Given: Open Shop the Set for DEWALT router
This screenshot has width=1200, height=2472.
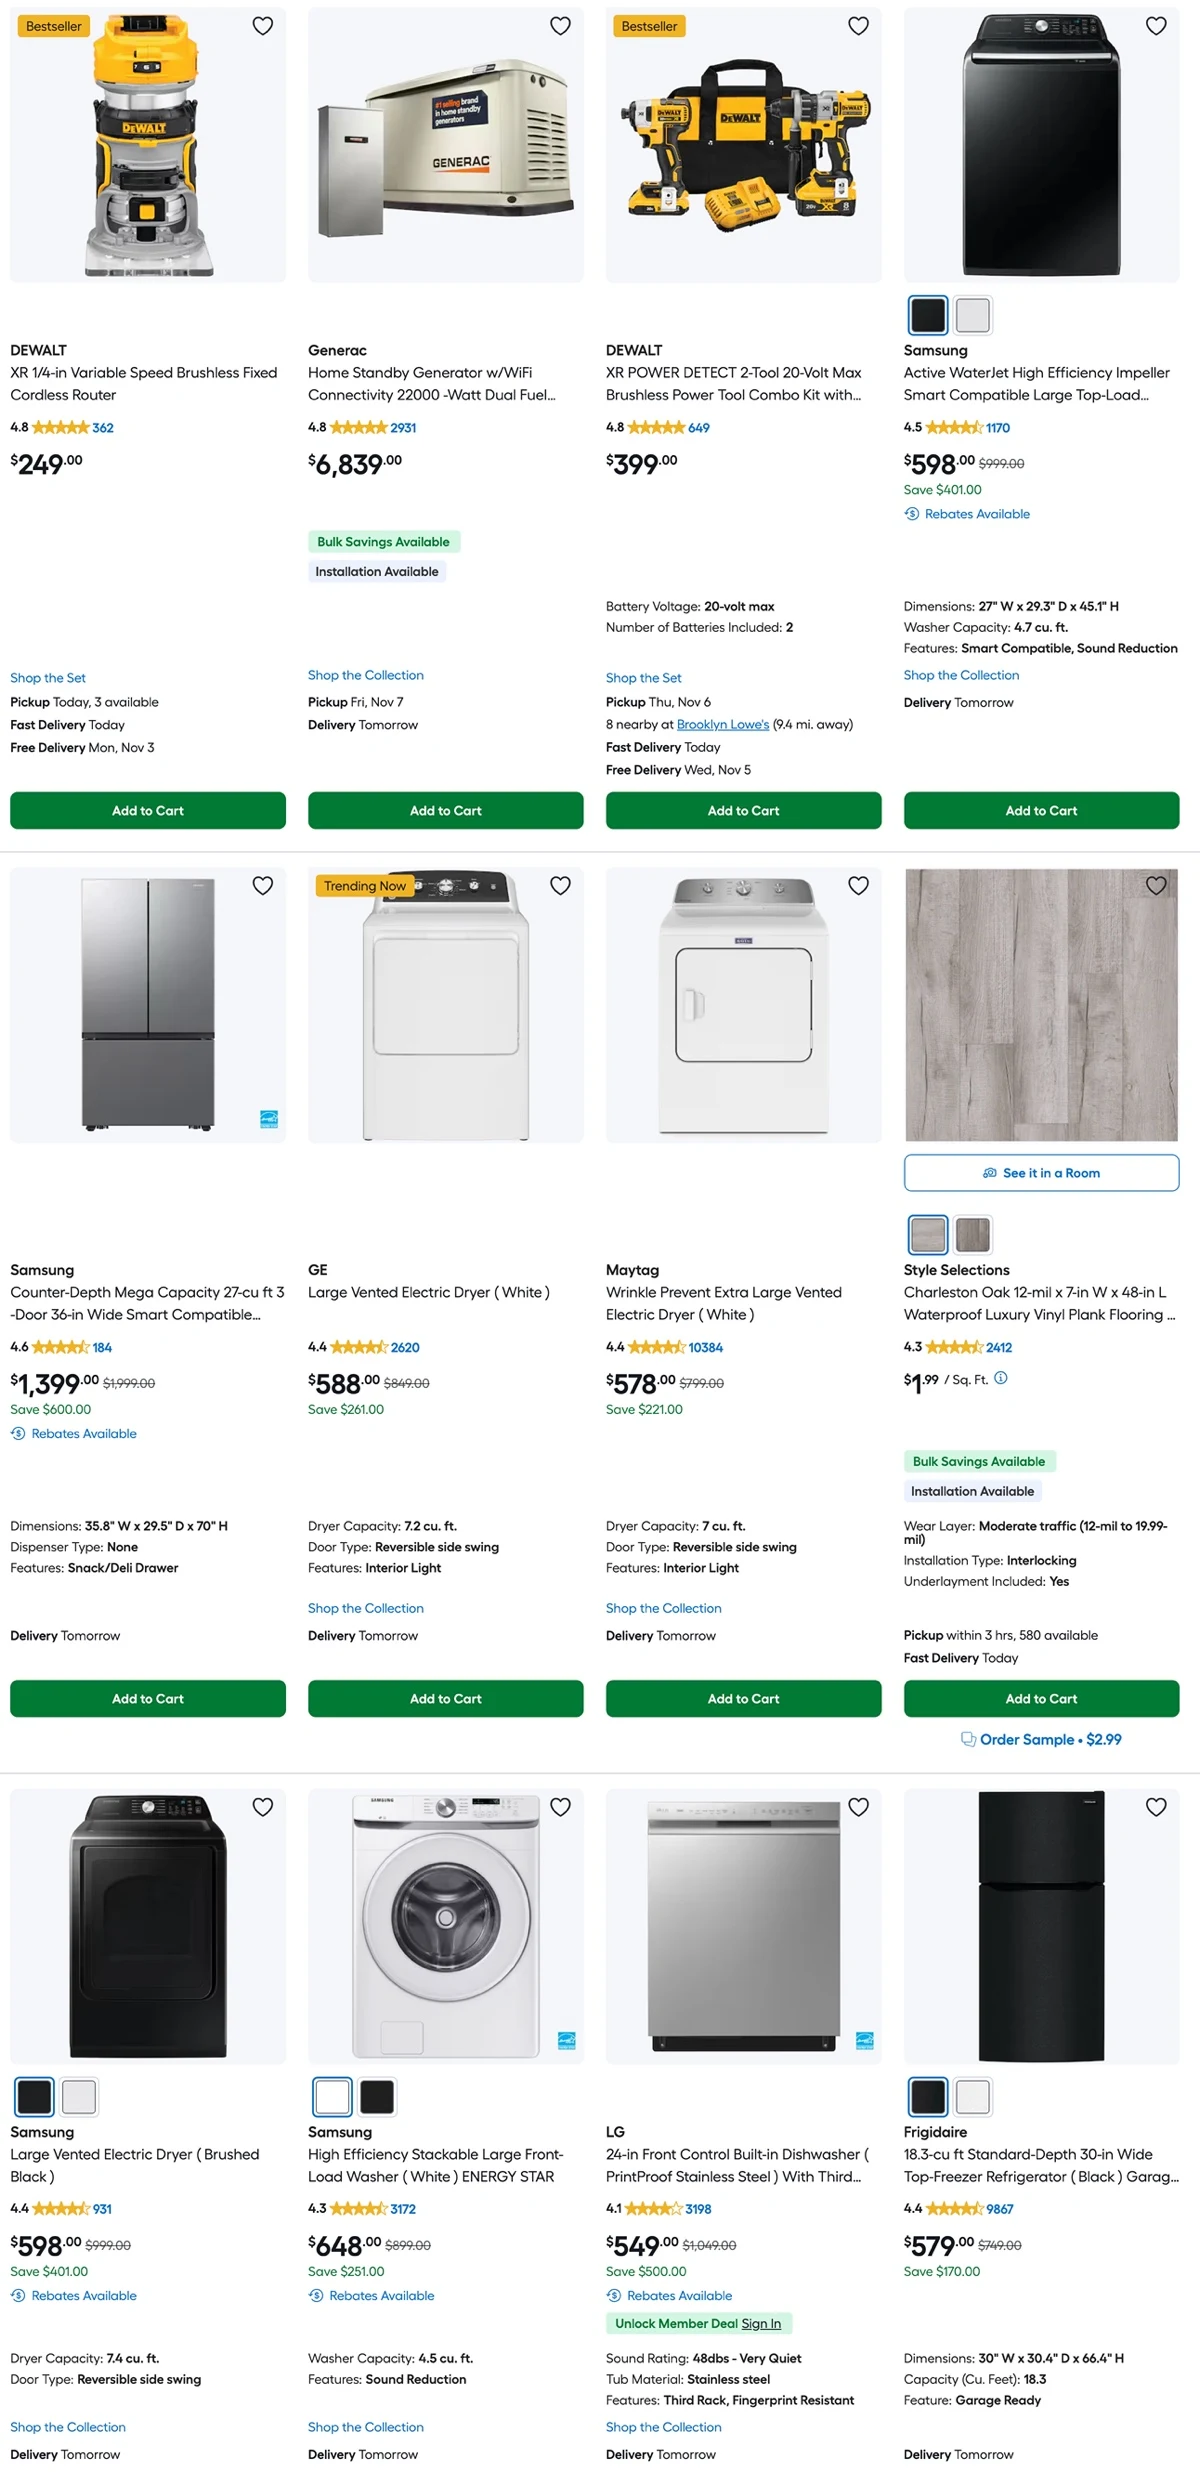Looking at the screenshot, I should tap(47, 677).
